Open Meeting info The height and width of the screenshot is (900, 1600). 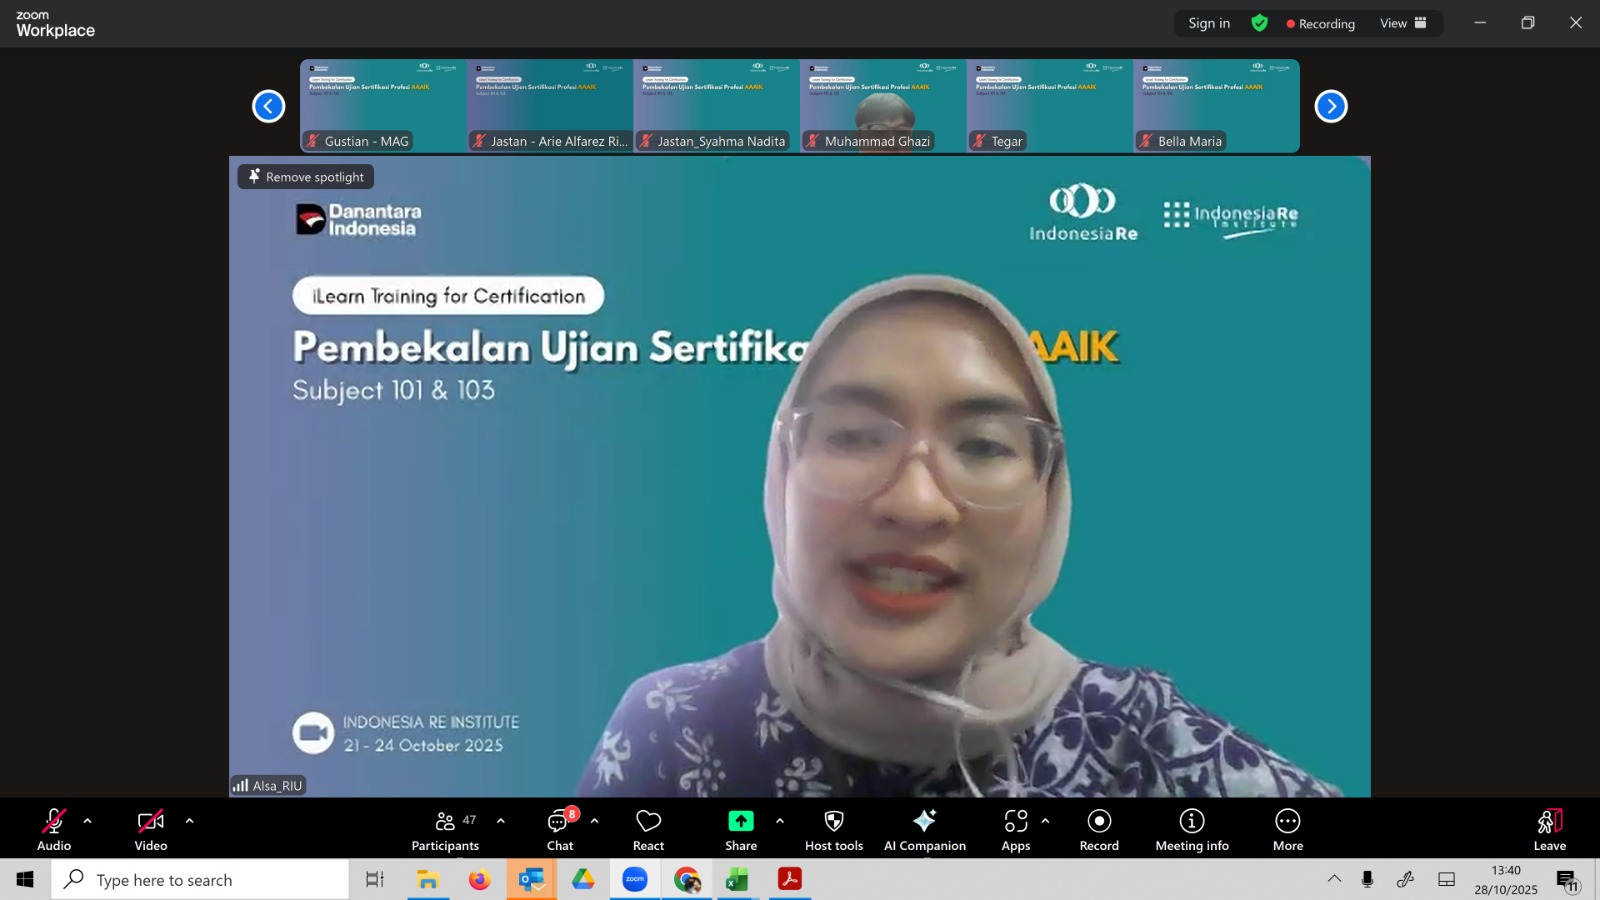click(1191, 830)
